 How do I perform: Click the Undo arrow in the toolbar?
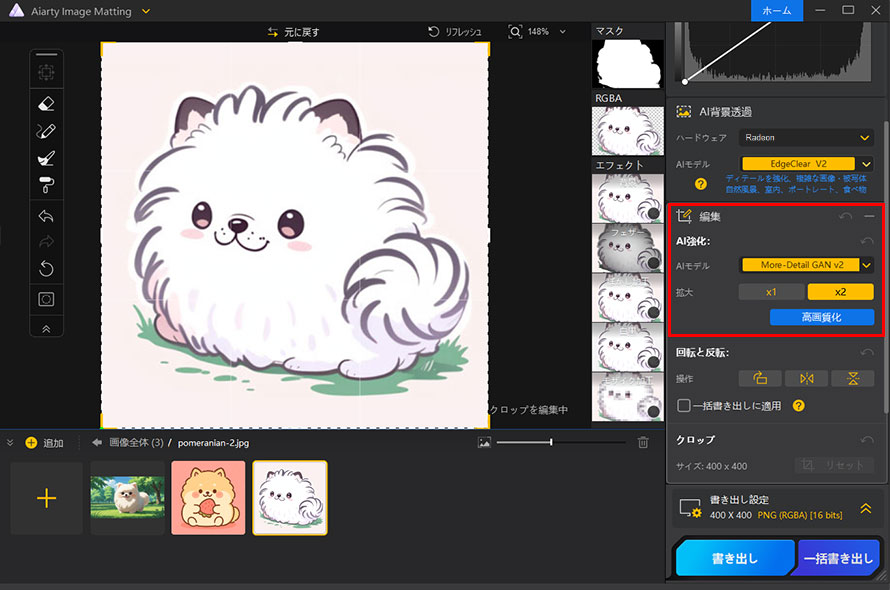[x=46, y=216]
